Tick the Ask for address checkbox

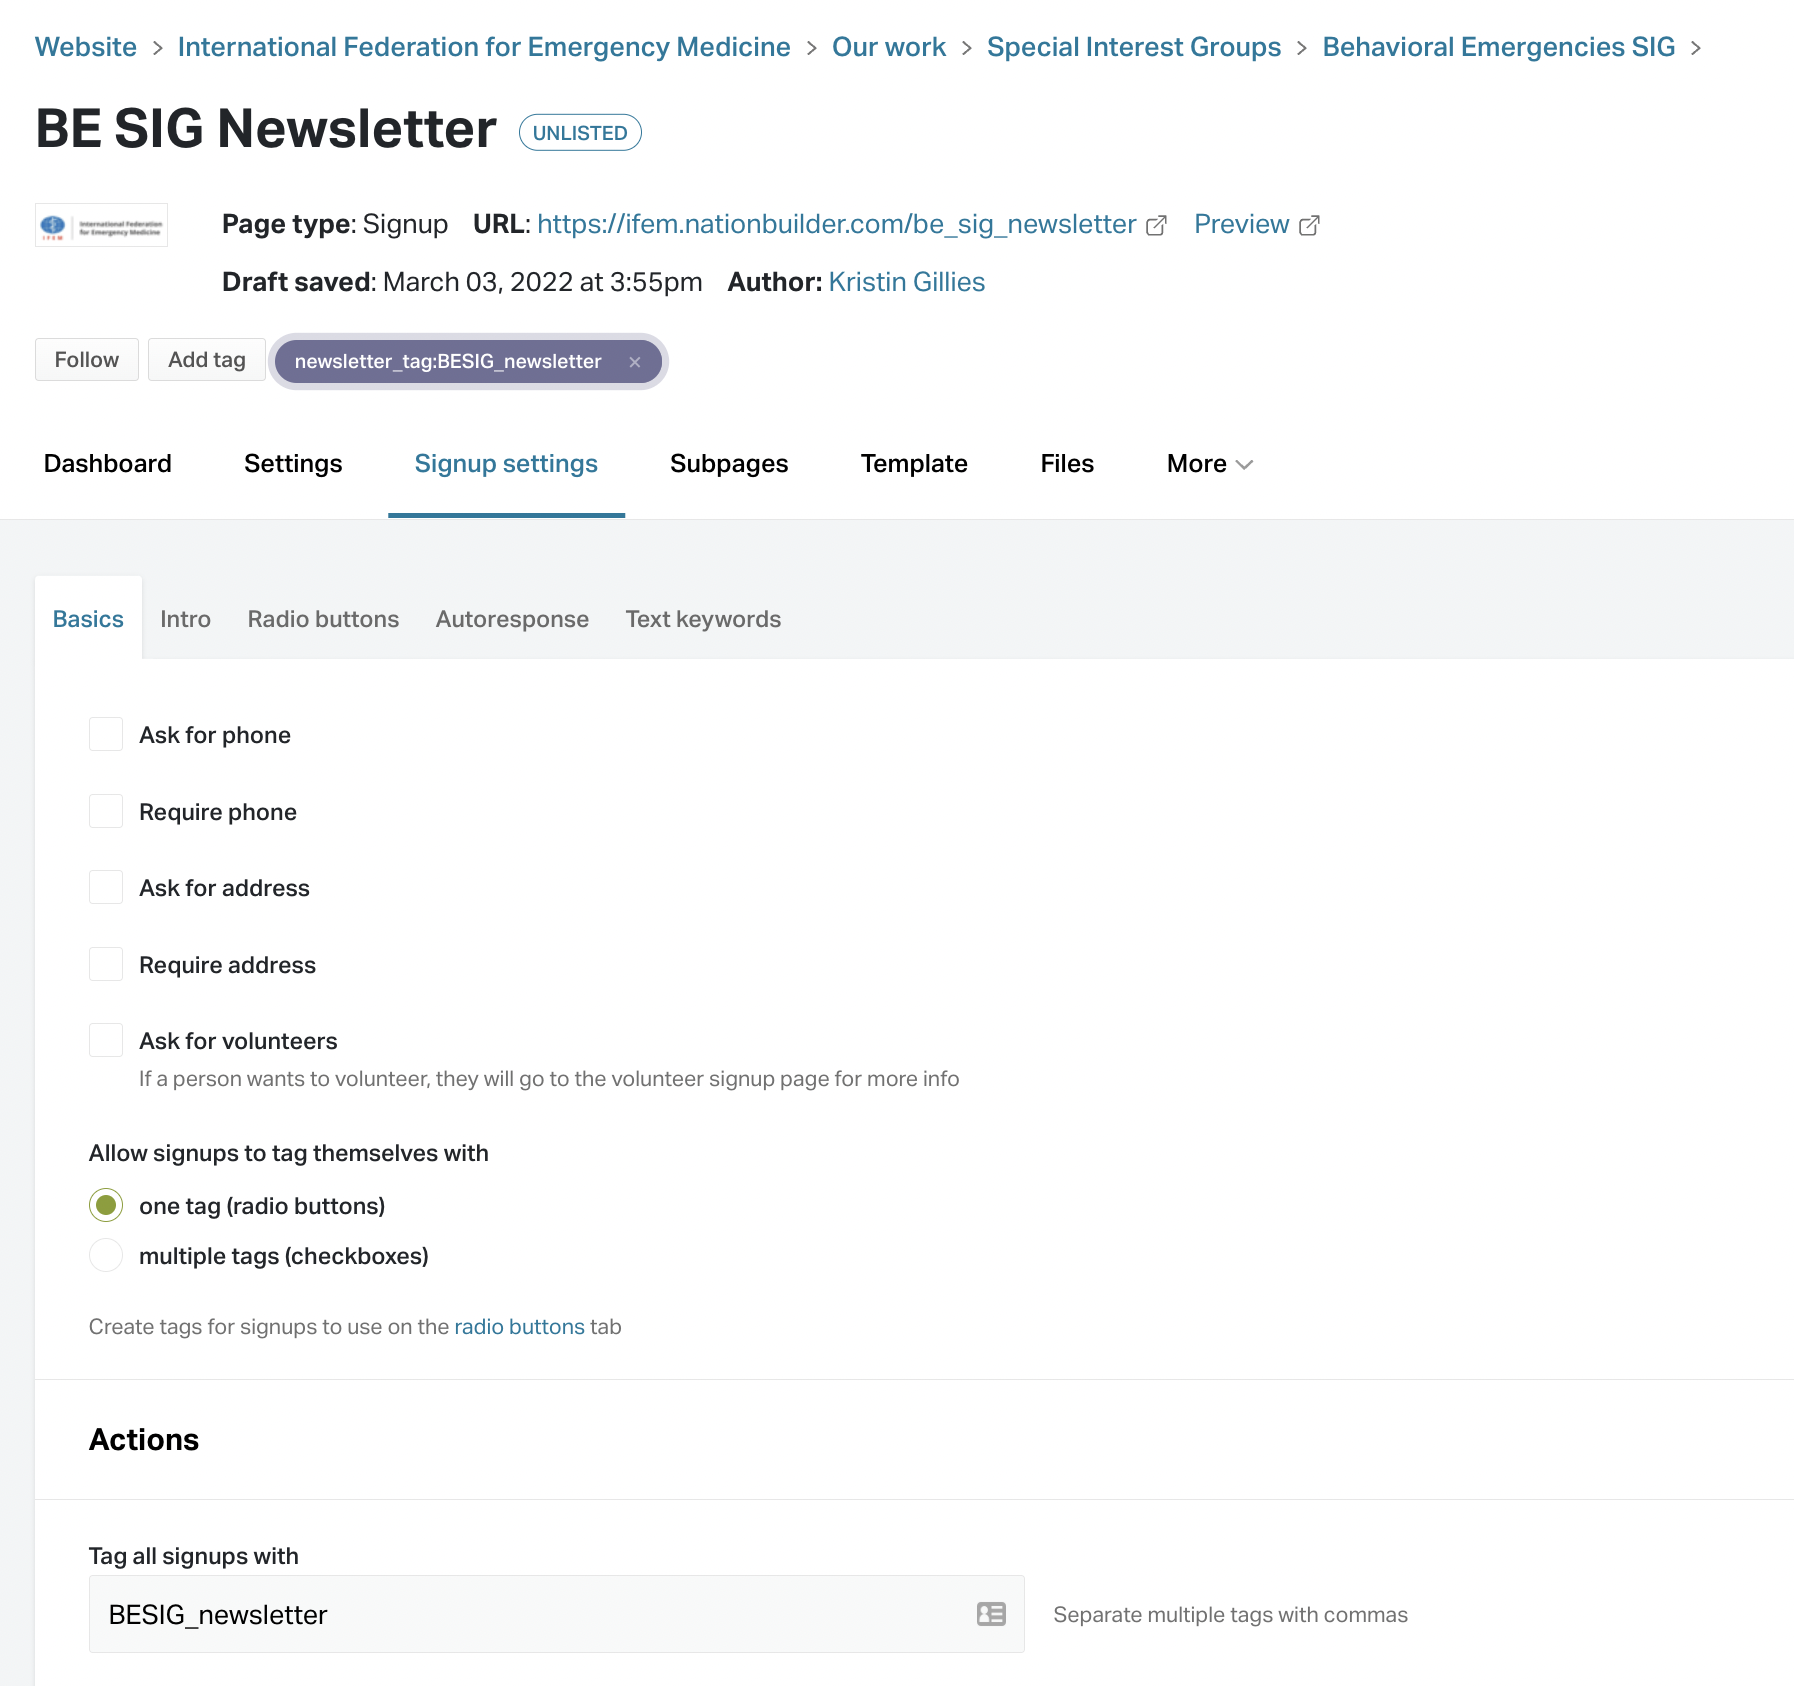106,887
